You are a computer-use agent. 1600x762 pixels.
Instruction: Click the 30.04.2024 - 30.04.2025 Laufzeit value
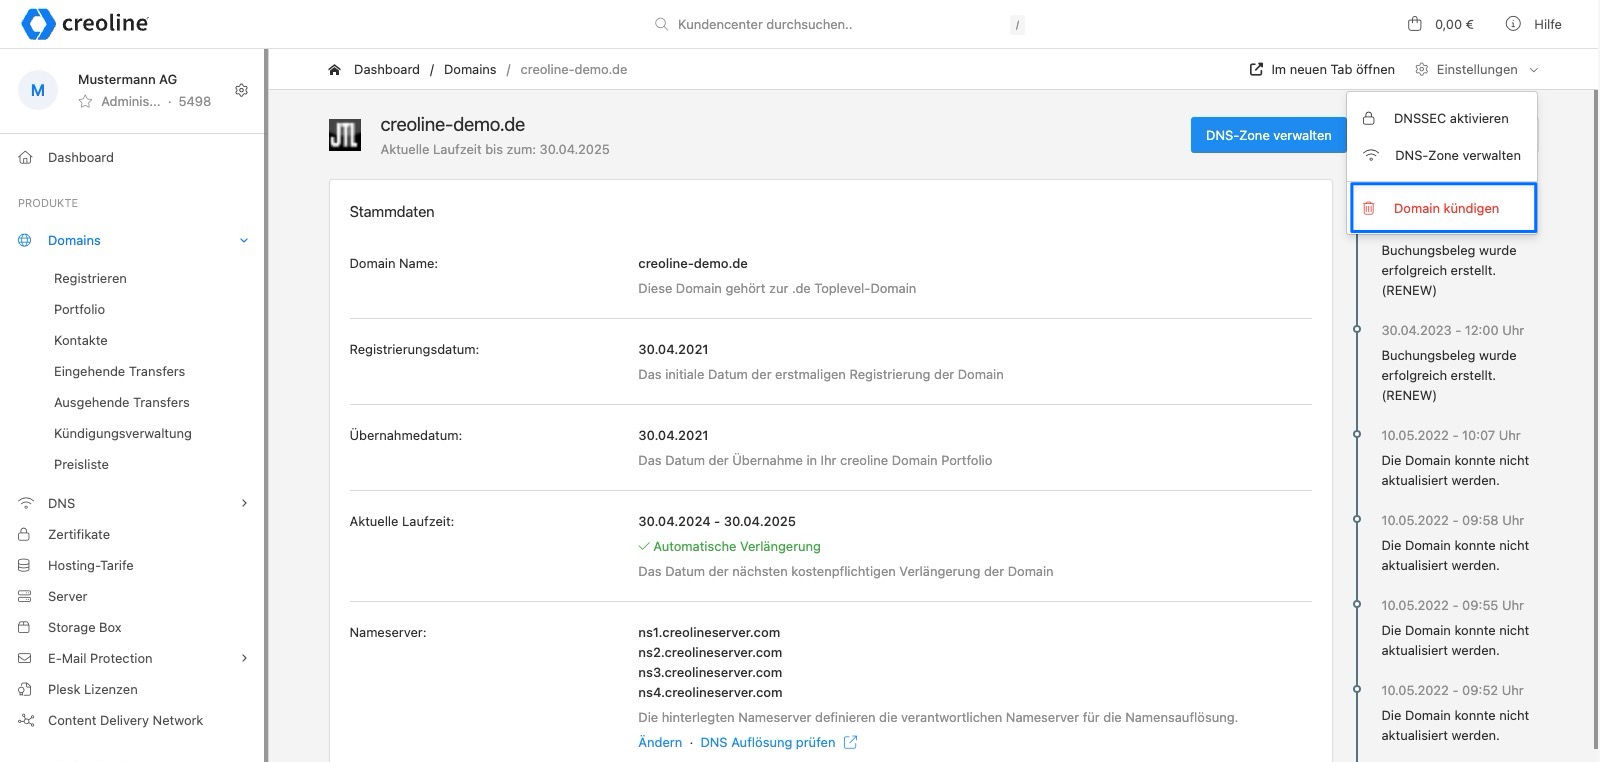(x=717, y=521)
